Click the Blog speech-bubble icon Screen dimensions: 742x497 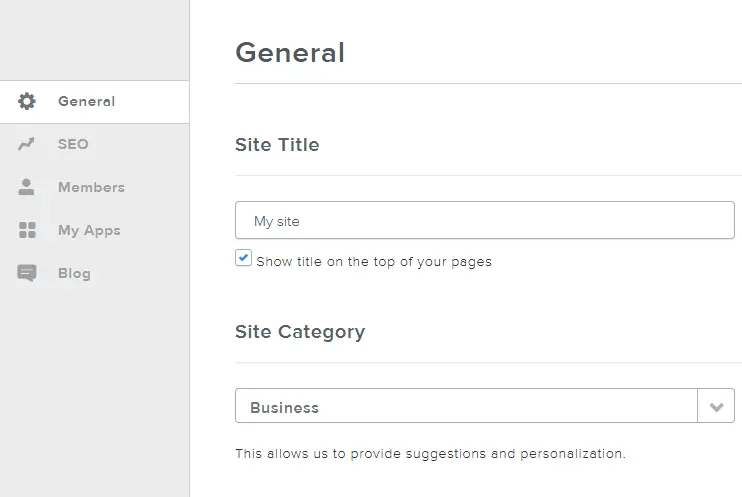coord(27,273)
